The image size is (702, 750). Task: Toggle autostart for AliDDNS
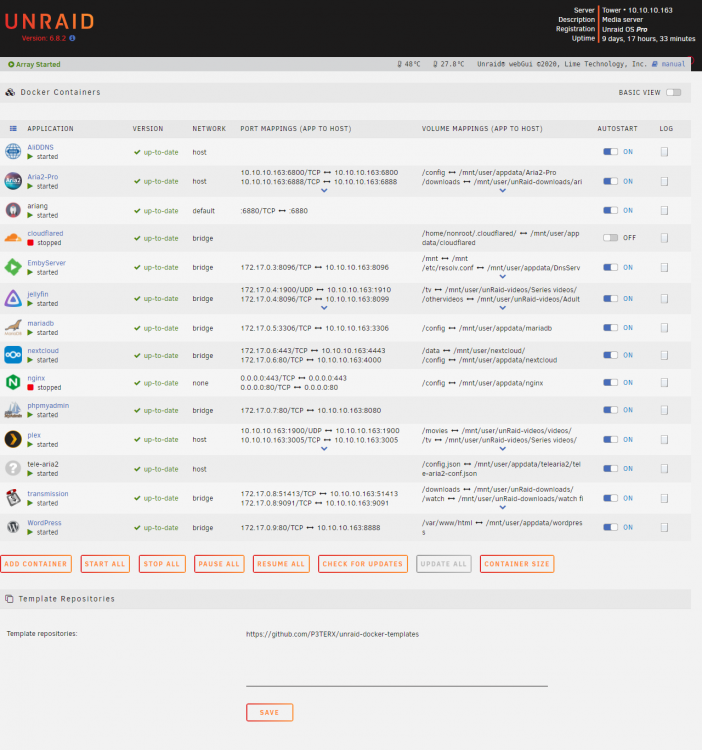pos(610,152)
